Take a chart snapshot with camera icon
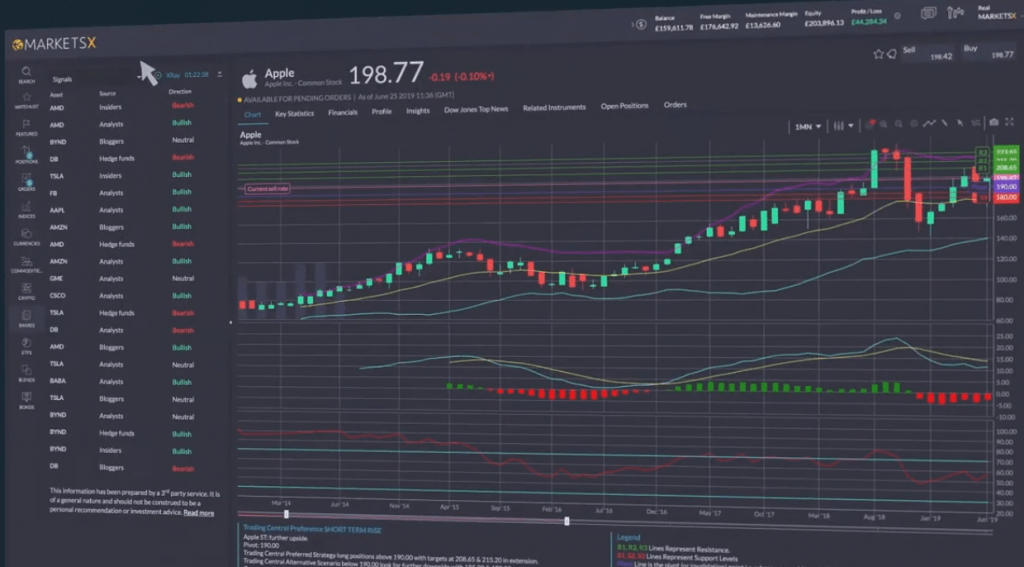 point(993,122)
